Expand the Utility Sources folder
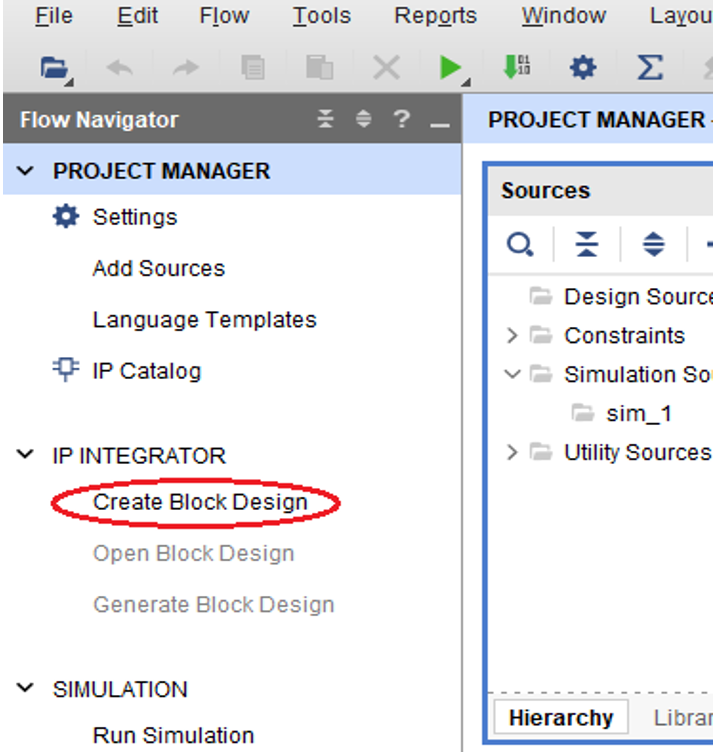 (512, 453)
